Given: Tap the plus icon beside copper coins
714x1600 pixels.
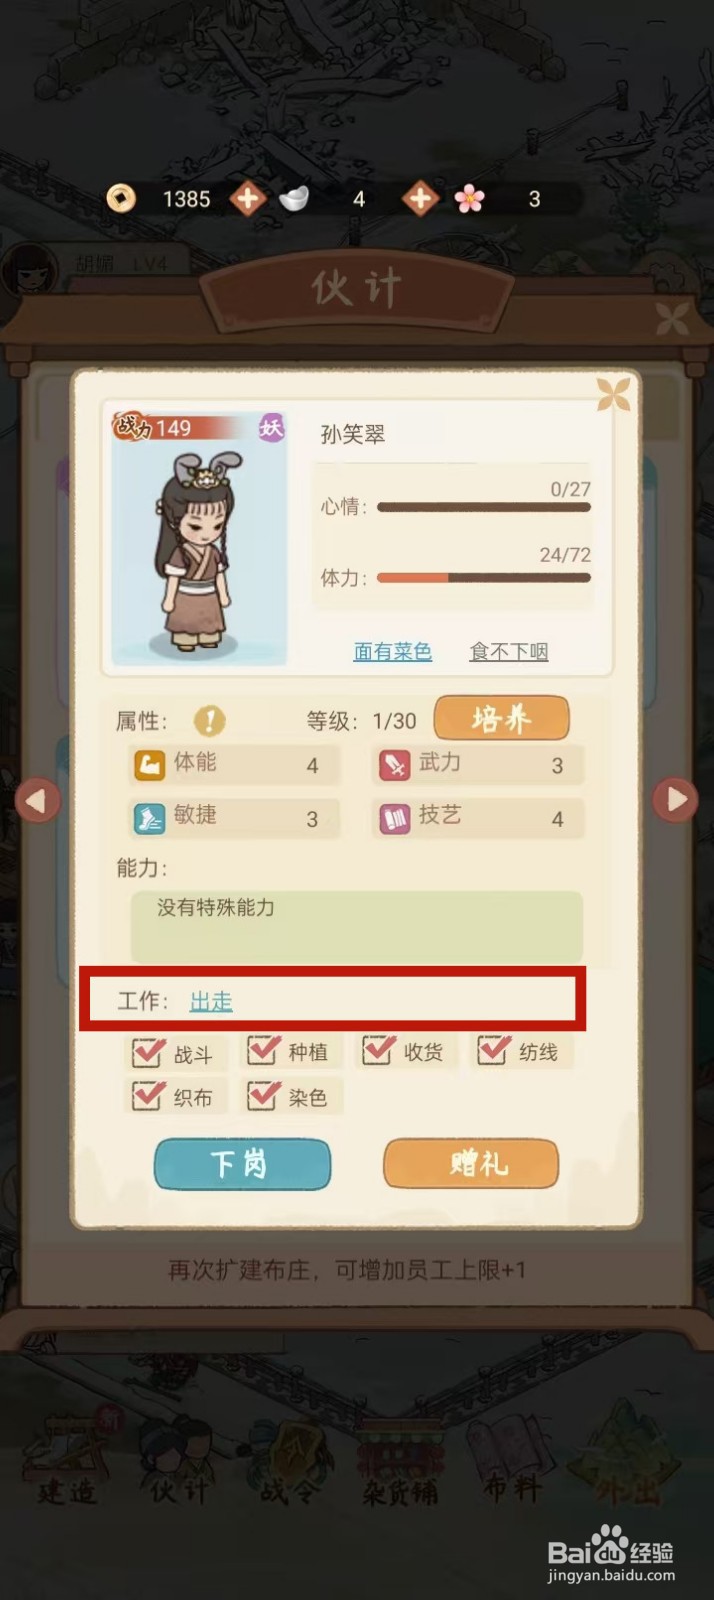Looking at the screenshot, I should point(247,198).
